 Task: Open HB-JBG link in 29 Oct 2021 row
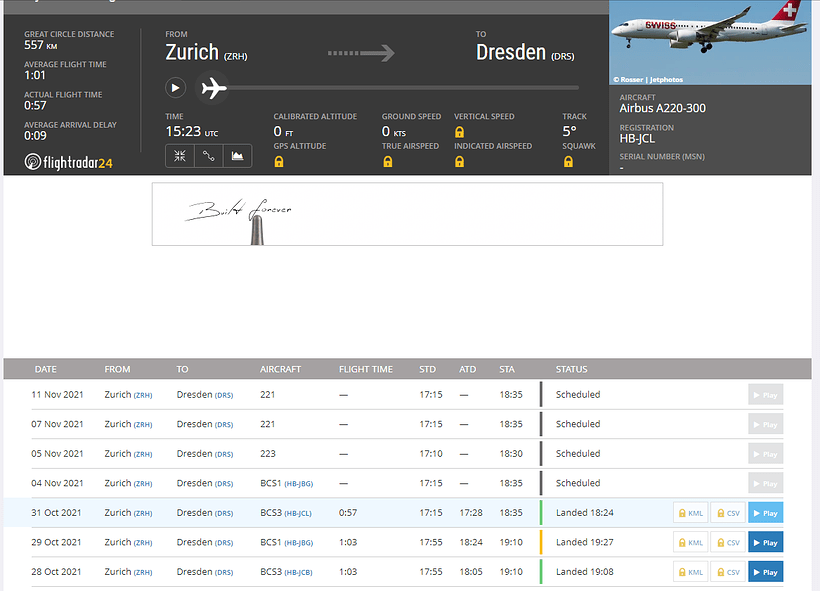tap(299, 543)
